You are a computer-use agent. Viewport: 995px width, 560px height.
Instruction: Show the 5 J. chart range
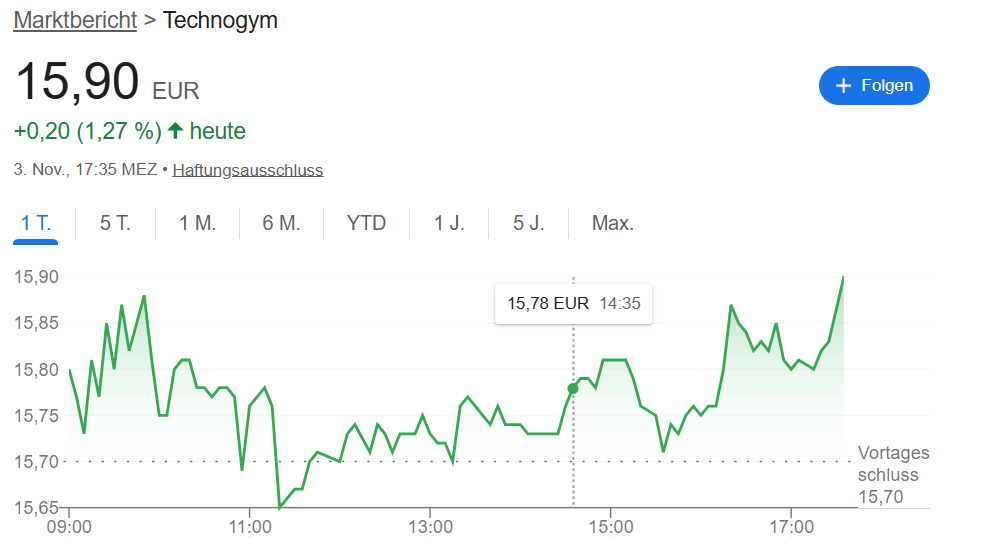click(528, 223)
